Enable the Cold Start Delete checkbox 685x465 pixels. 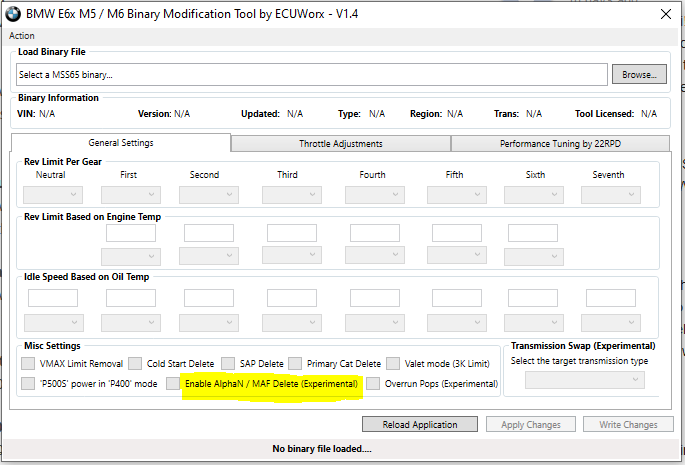pos(135,363)
